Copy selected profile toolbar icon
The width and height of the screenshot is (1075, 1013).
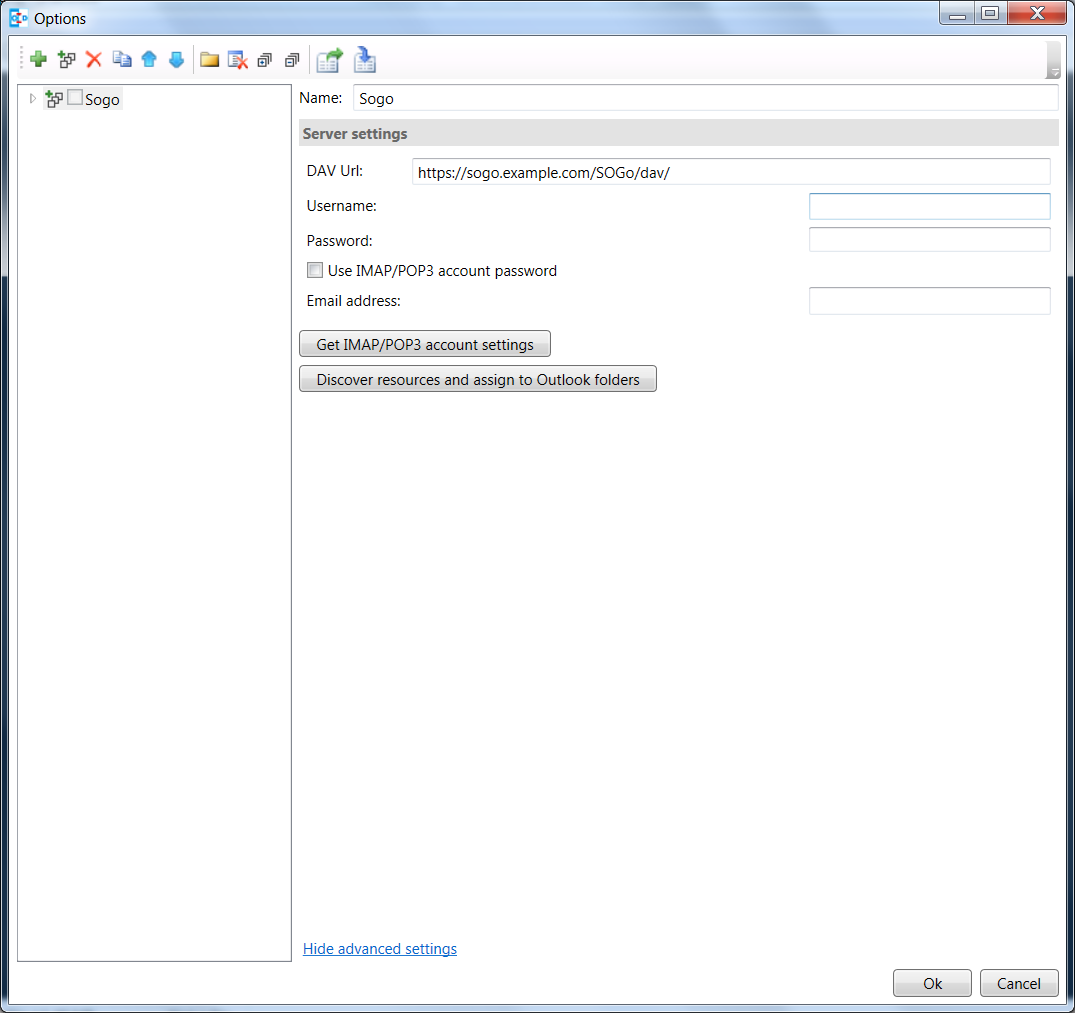coord(121,60)
